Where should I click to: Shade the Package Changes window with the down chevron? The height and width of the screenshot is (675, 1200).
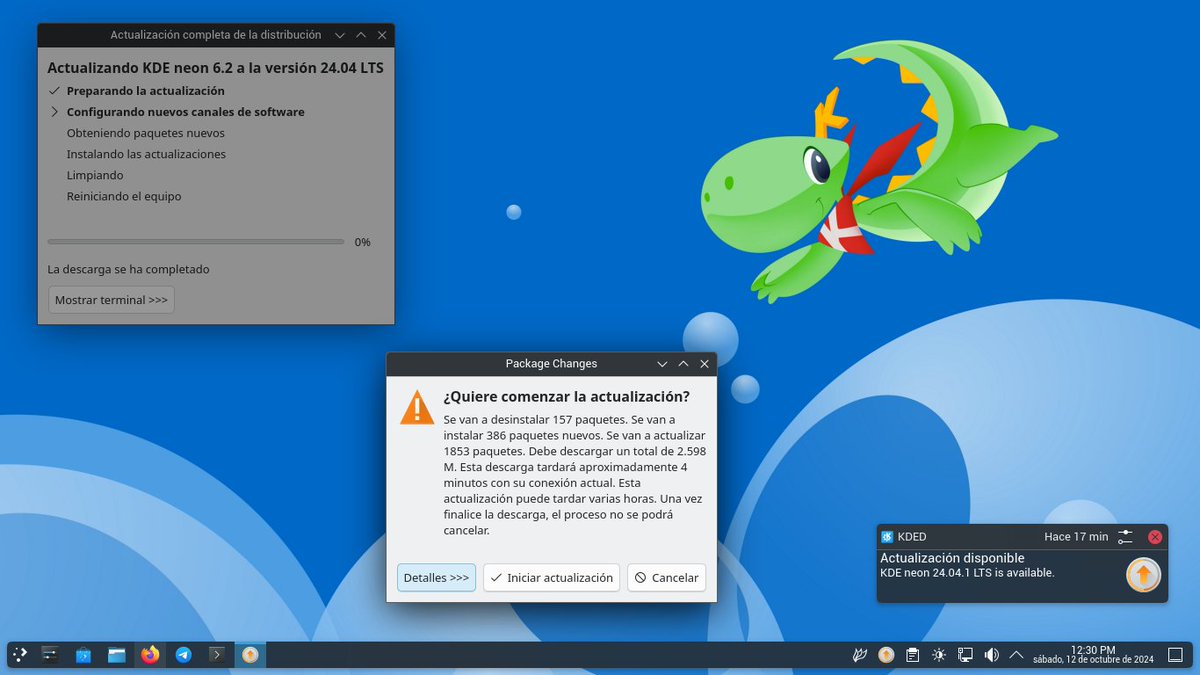click(x=662, y=364)
